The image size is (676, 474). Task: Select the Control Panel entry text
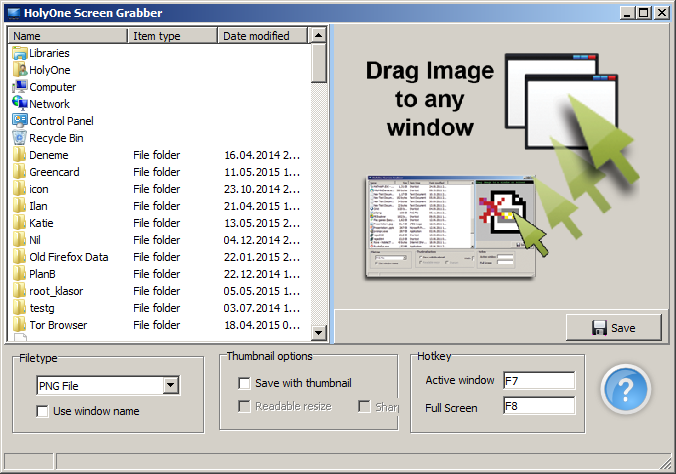(61, 121)
